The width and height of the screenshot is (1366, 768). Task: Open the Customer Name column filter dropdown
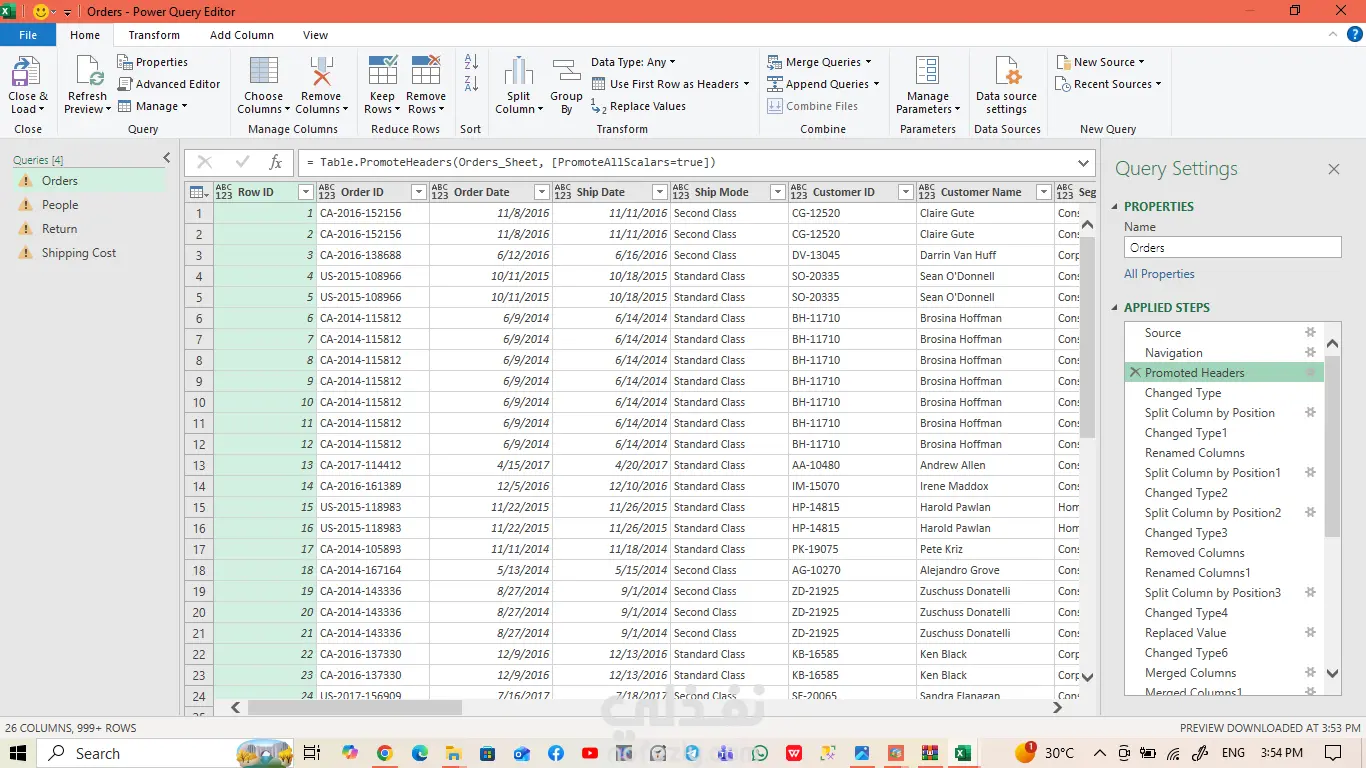(1043, 192)
